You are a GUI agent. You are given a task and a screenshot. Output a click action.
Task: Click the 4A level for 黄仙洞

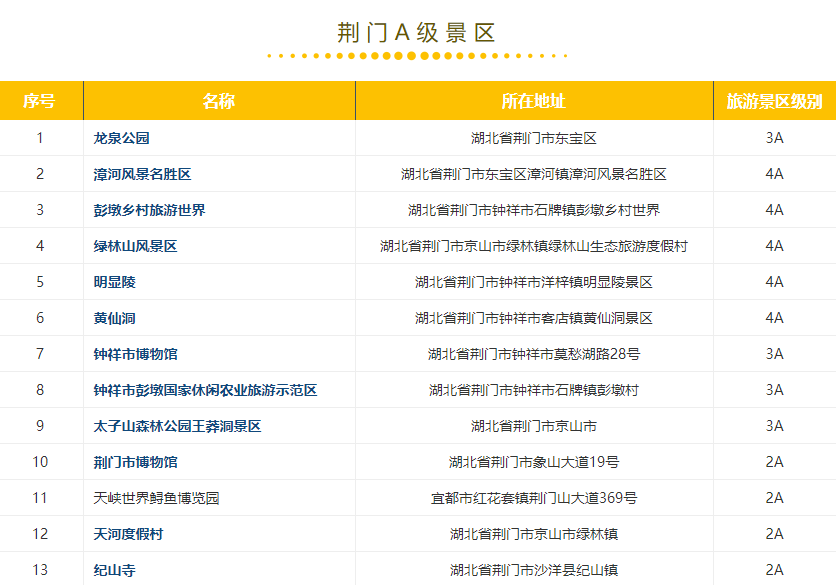(774, 318)
